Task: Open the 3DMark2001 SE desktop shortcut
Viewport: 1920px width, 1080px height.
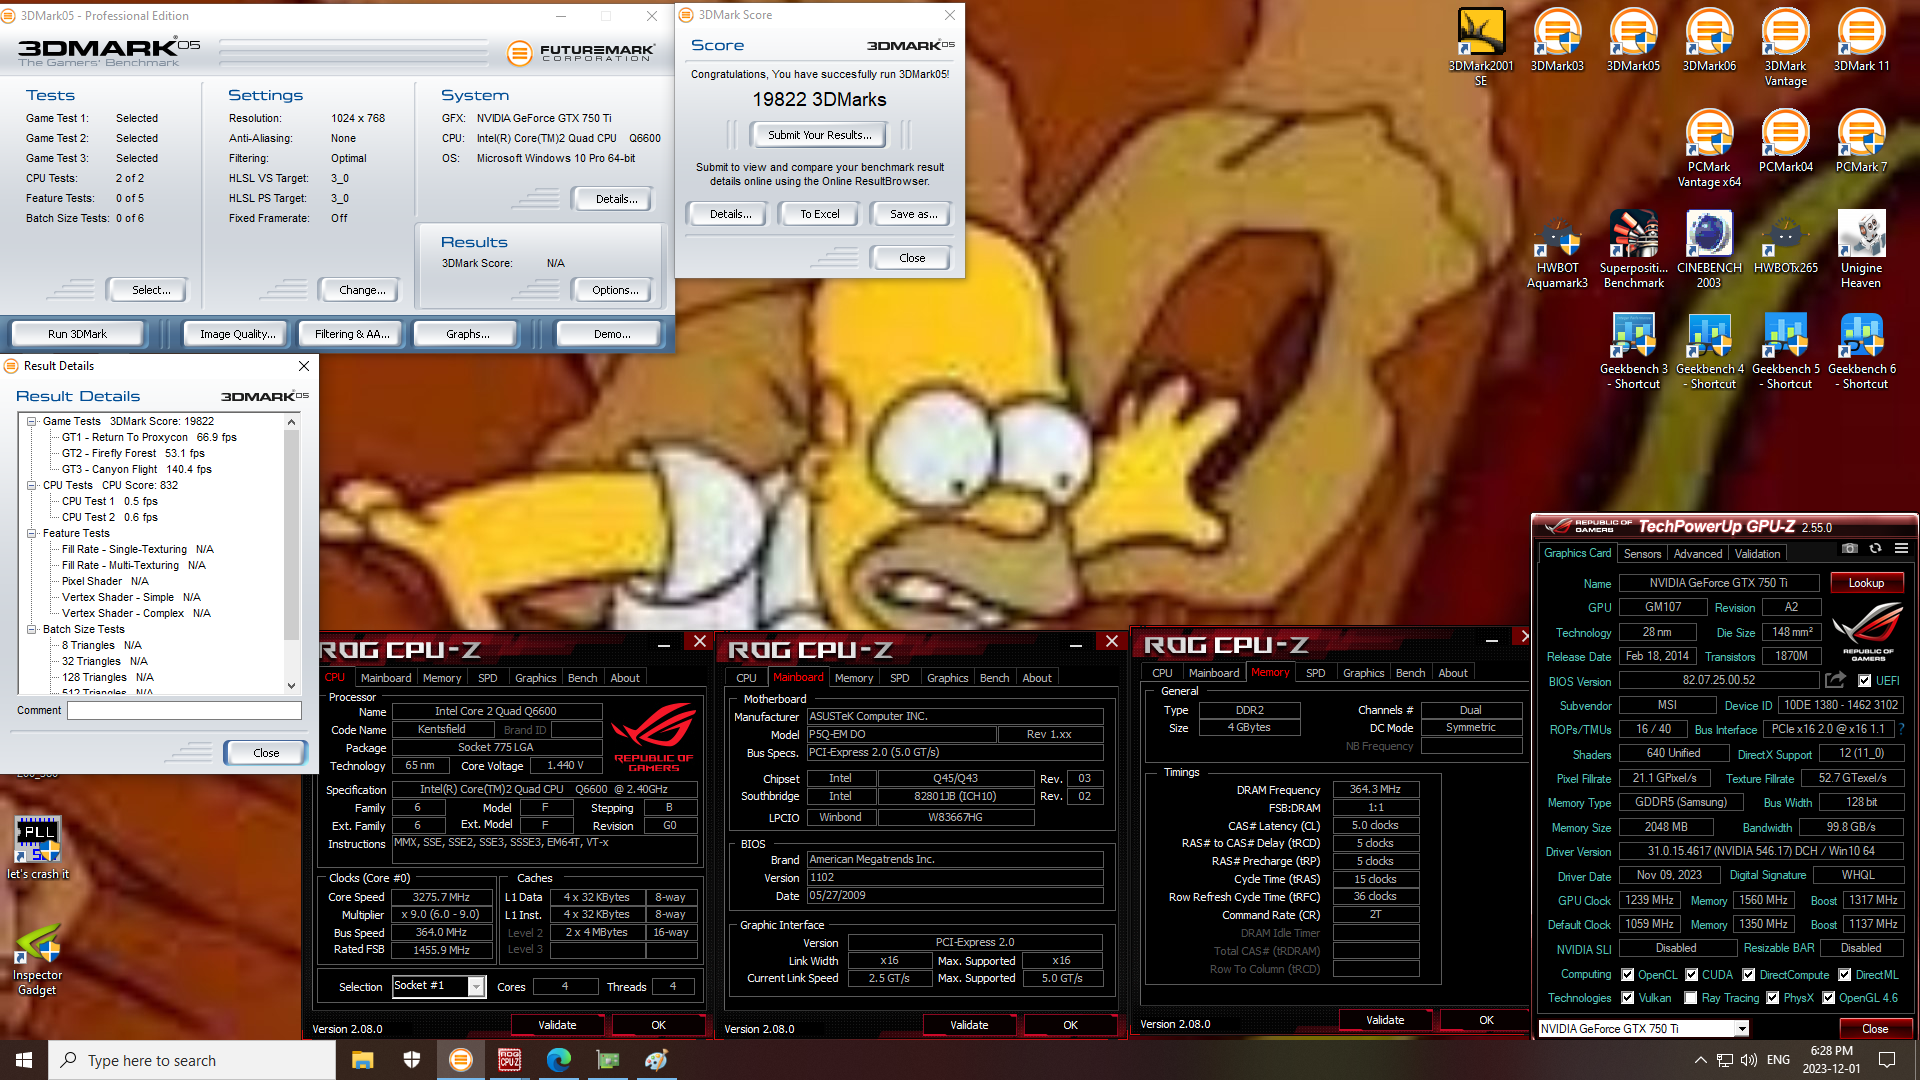Action: pyautogui.click(x=1481, y=47)
